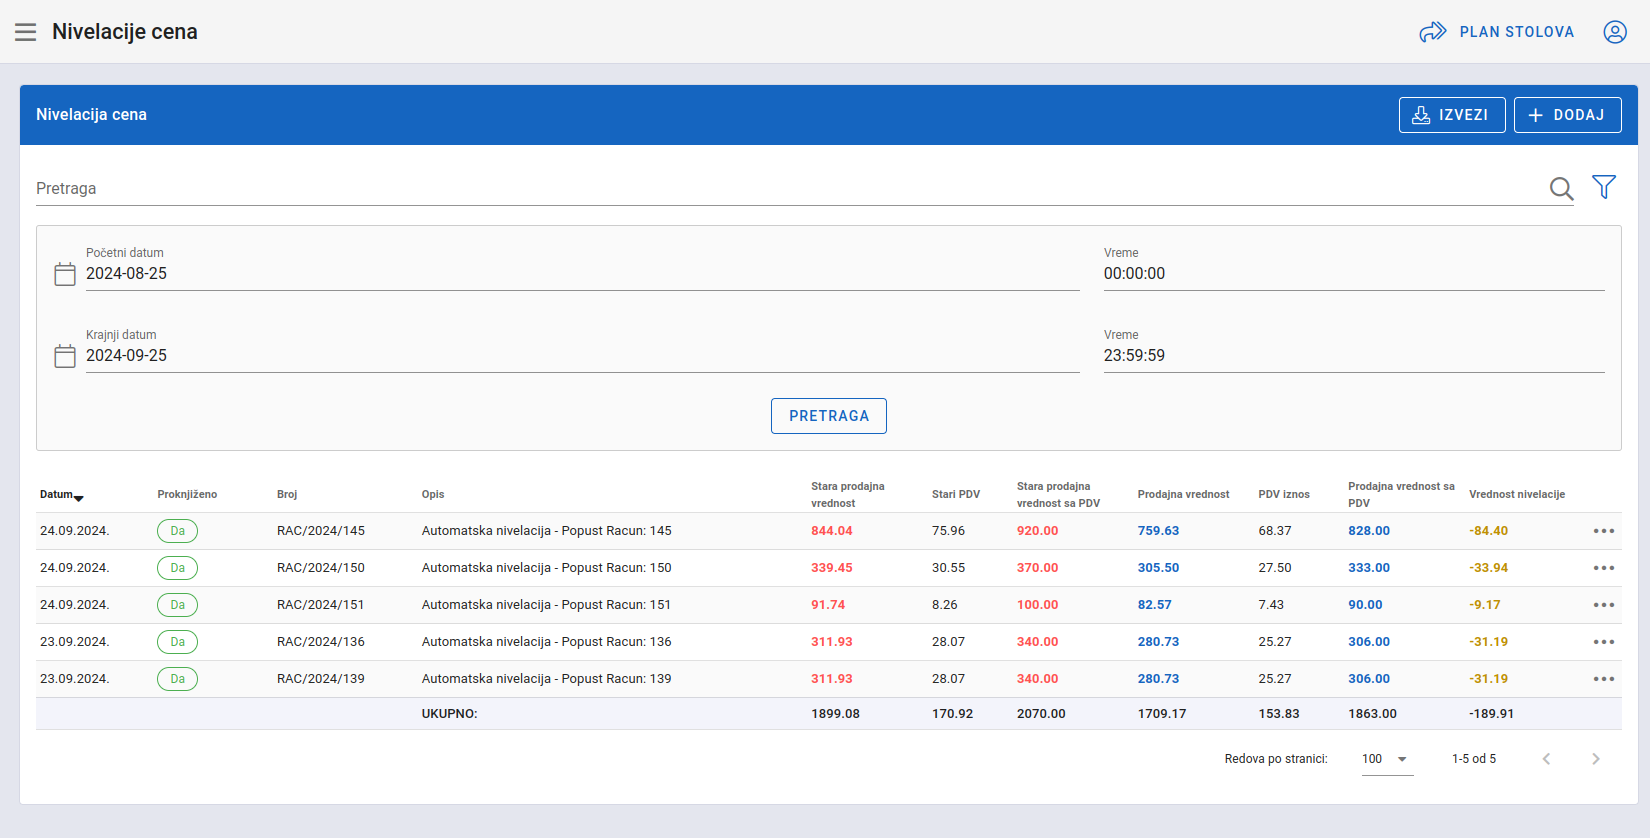Open the user account profile icon

[x=1615, y=32]
